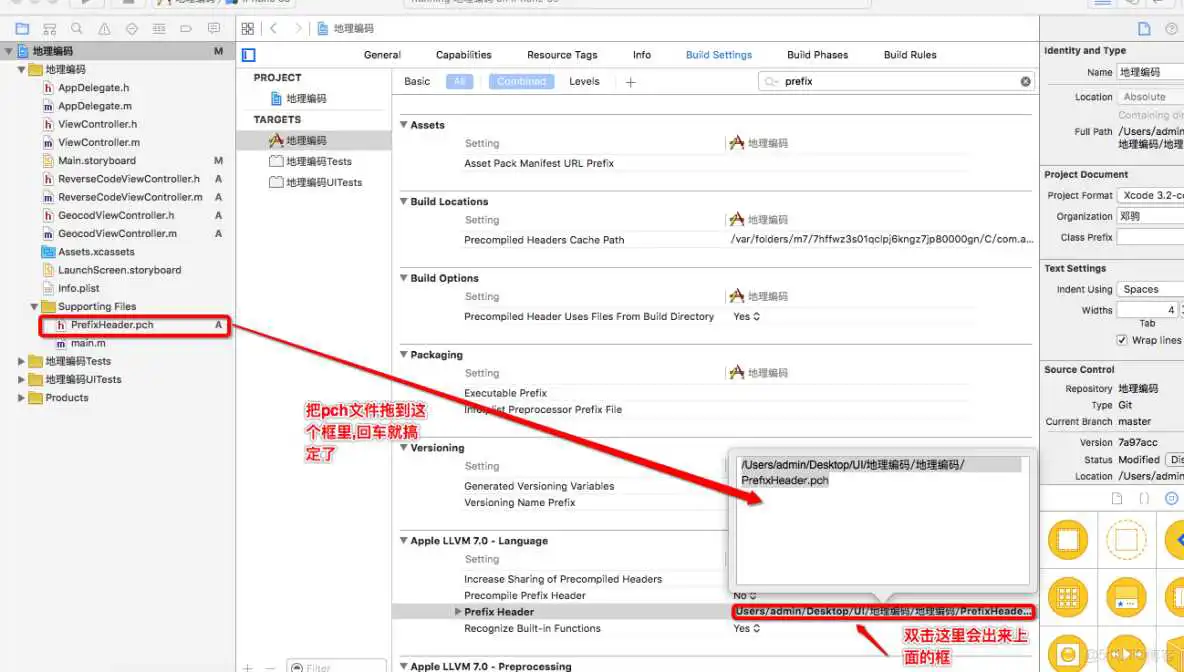The height and width of the screenshot is (672, 1184).
Task: Select the All filter toggle
Action: tap(459, 82)
